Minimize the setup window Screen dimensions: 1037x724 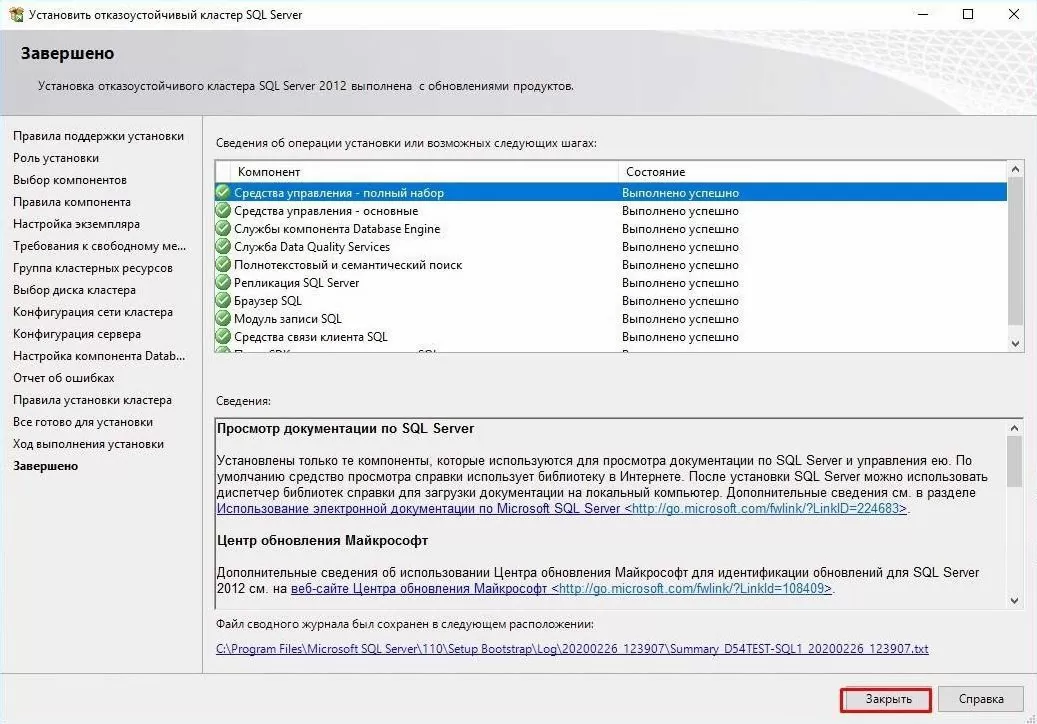924,14
